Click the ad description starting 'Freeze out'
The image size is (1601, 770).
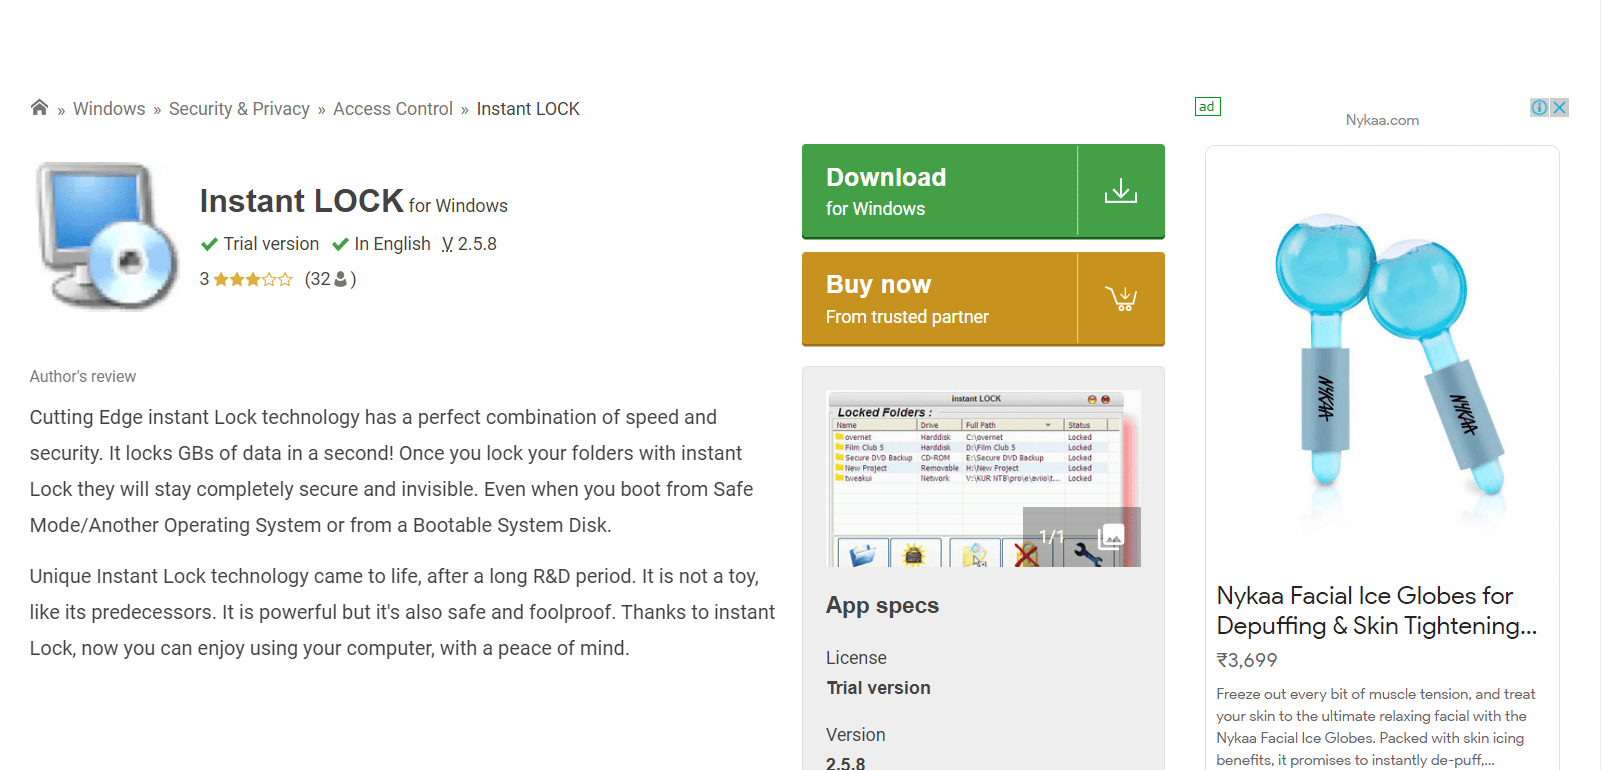click(x=1376, y=727)
